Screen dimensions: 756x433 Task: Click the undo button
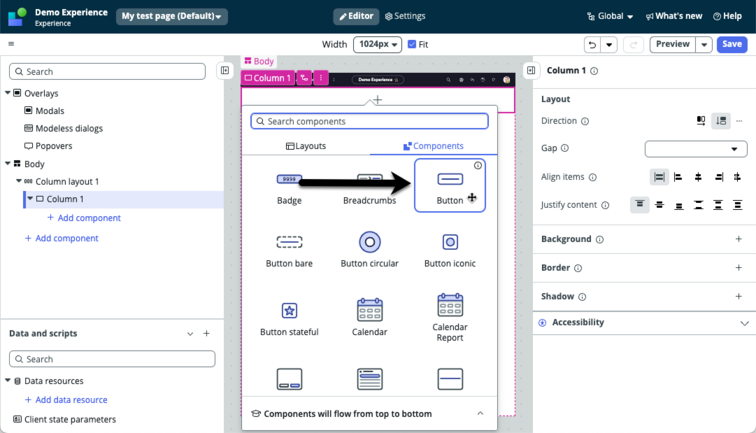click(593, 44)
